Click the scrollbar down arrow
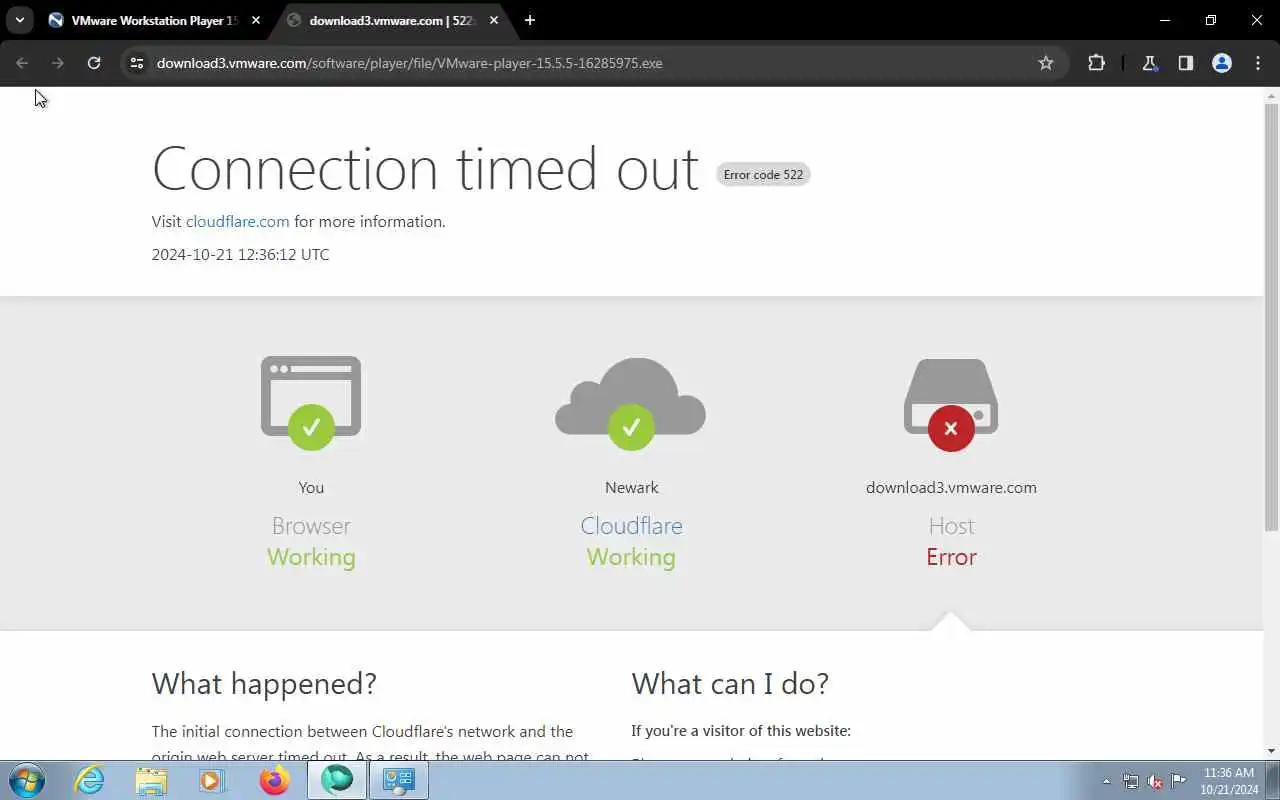The image size is (1280, 800). (x=1272, y=751)
